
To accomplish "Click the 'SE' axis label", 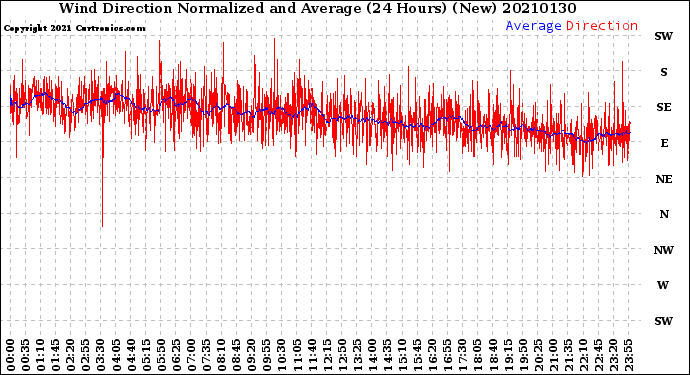I will click(x=664, y=107).
